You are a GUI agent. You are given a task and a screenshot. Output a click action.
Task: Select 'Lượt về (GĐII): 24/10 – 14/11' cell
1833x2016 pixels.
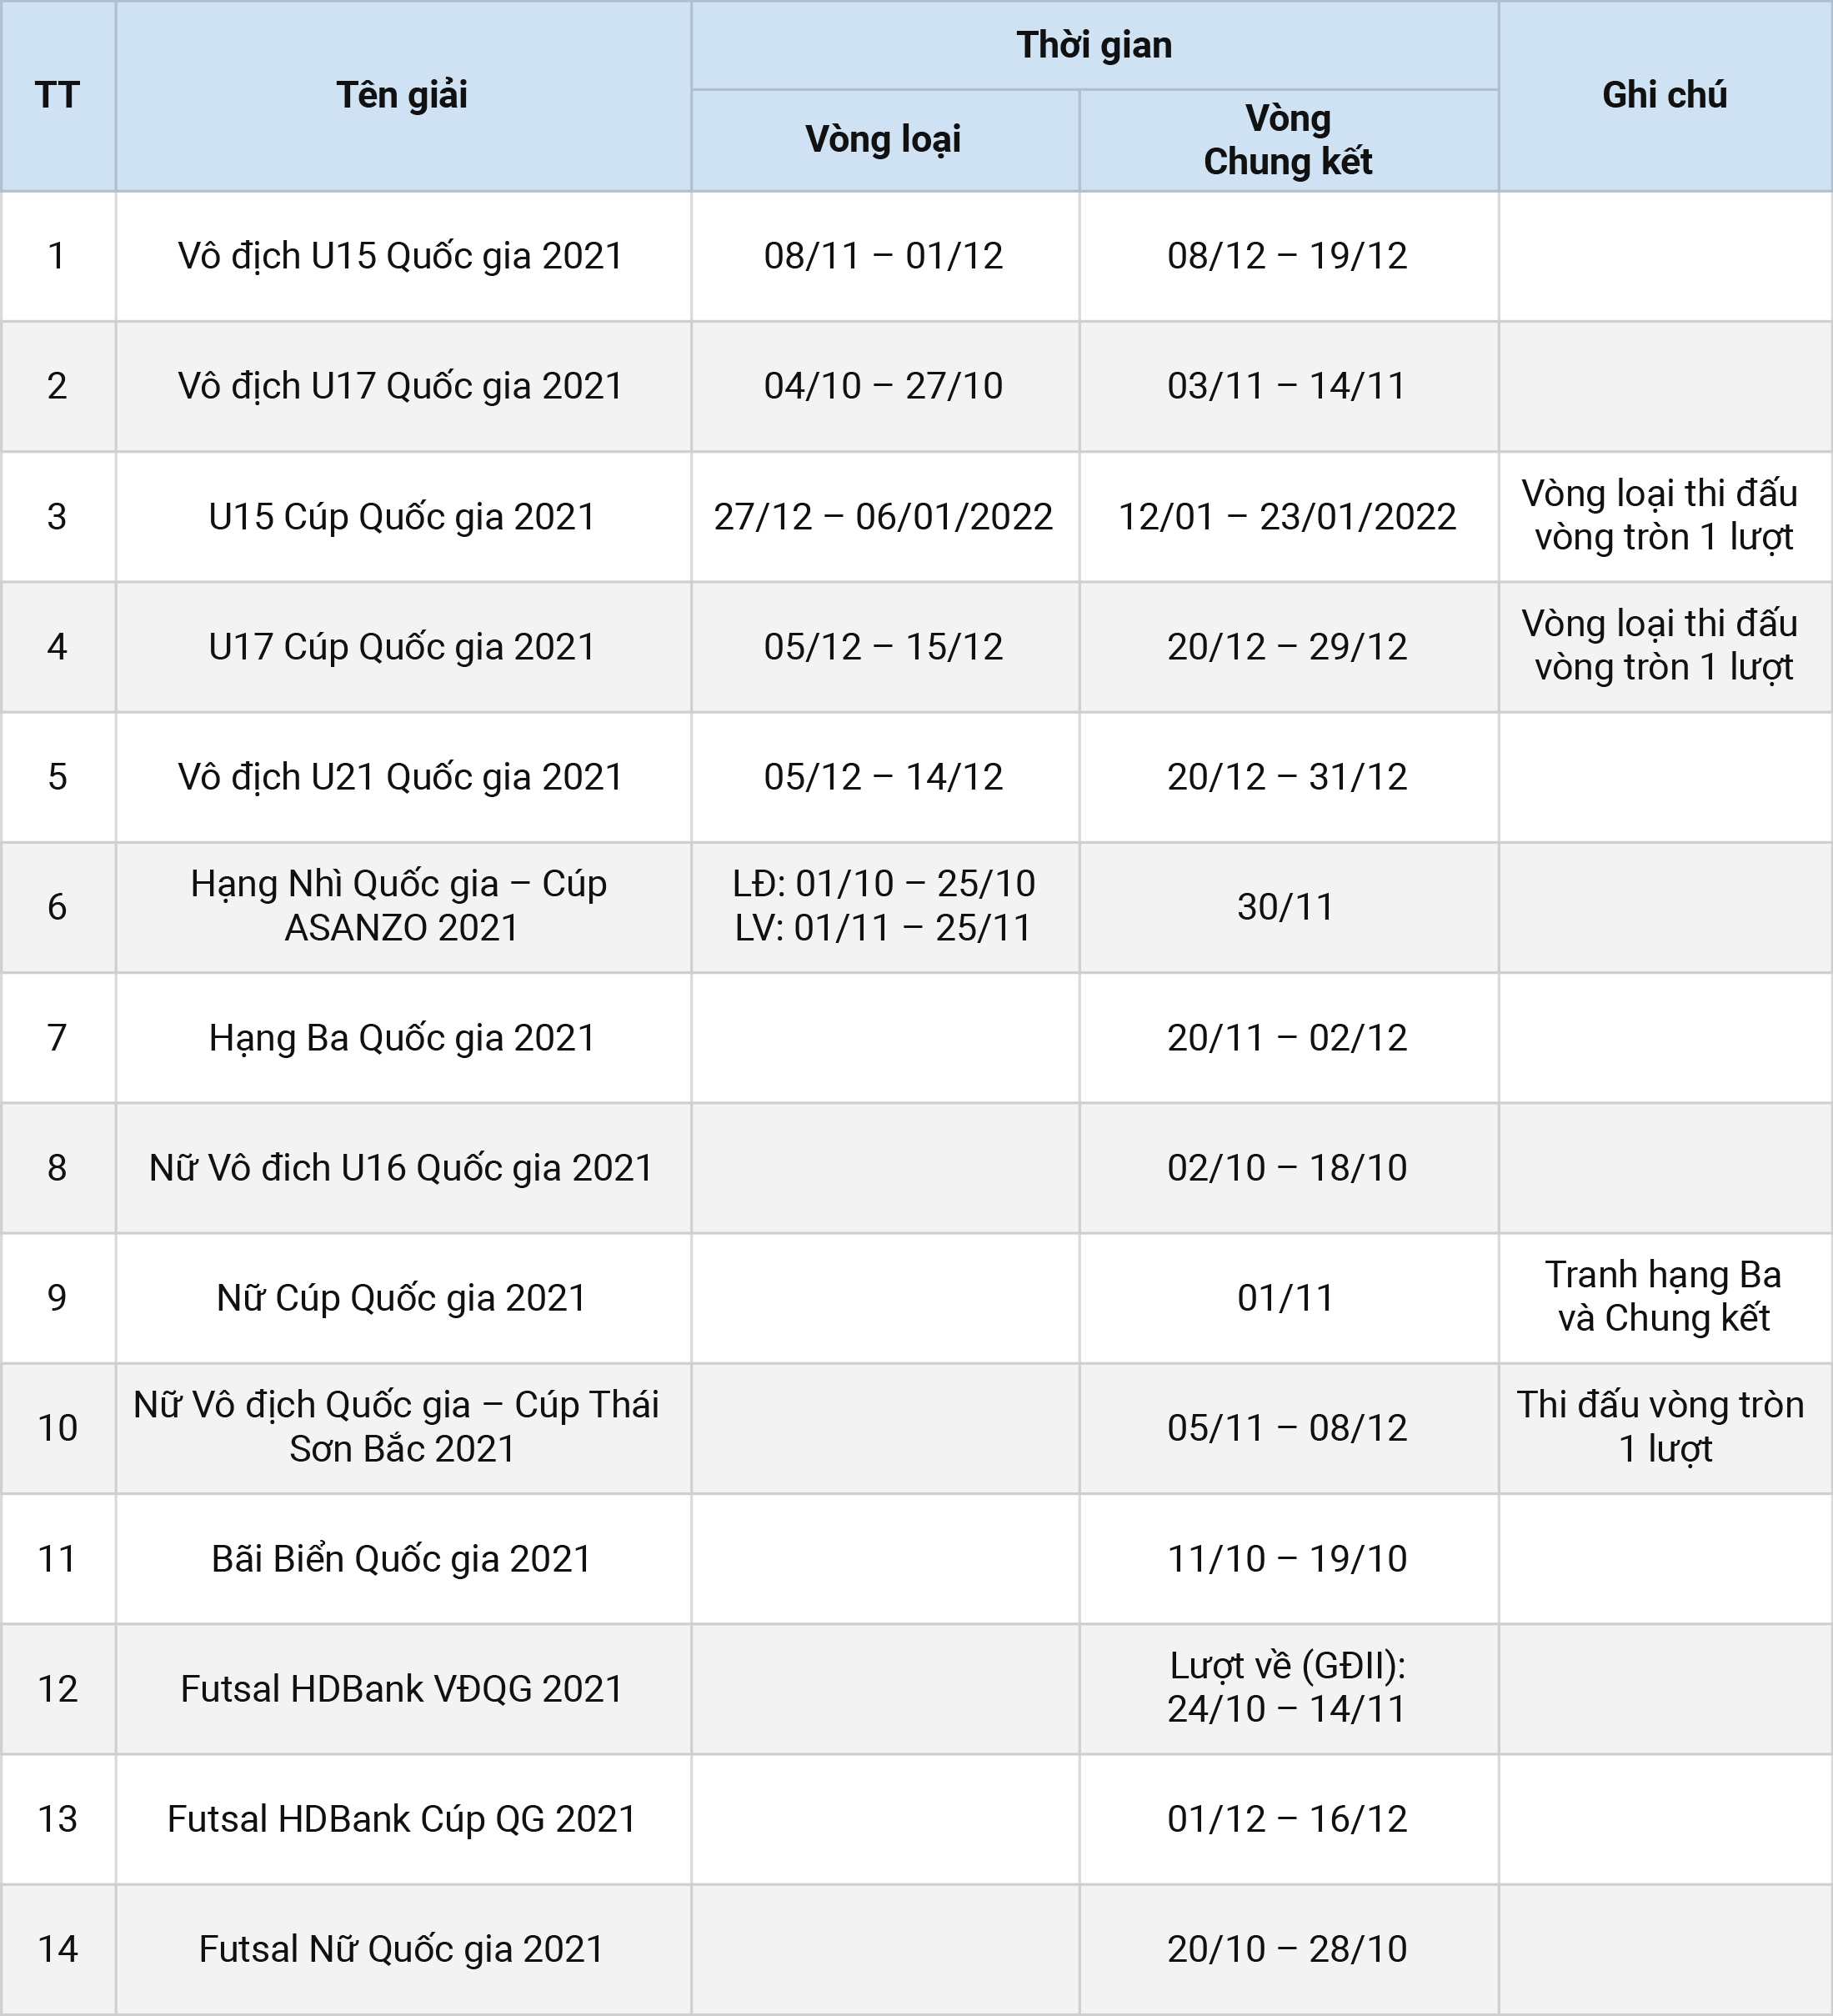coord(1288,1688)
